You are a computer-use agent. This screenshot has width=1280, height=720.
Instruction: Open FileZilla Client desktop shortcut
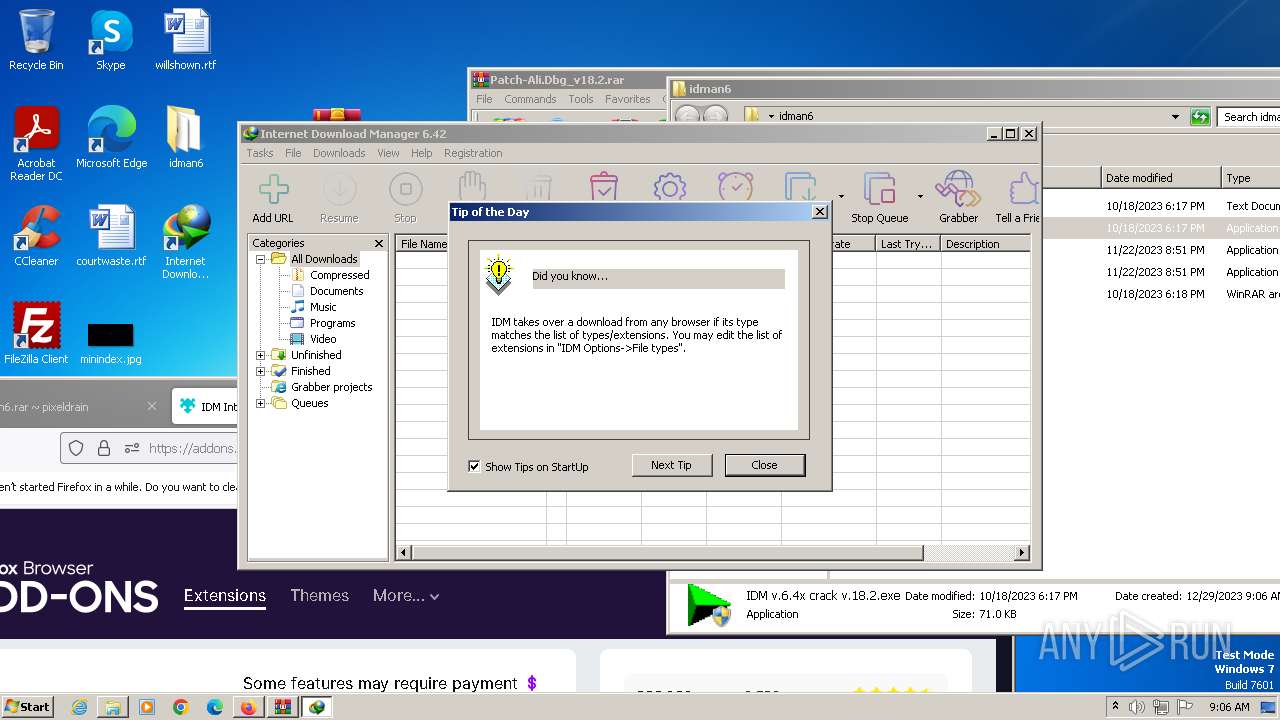pyautogui.click(x=36, y=334)
